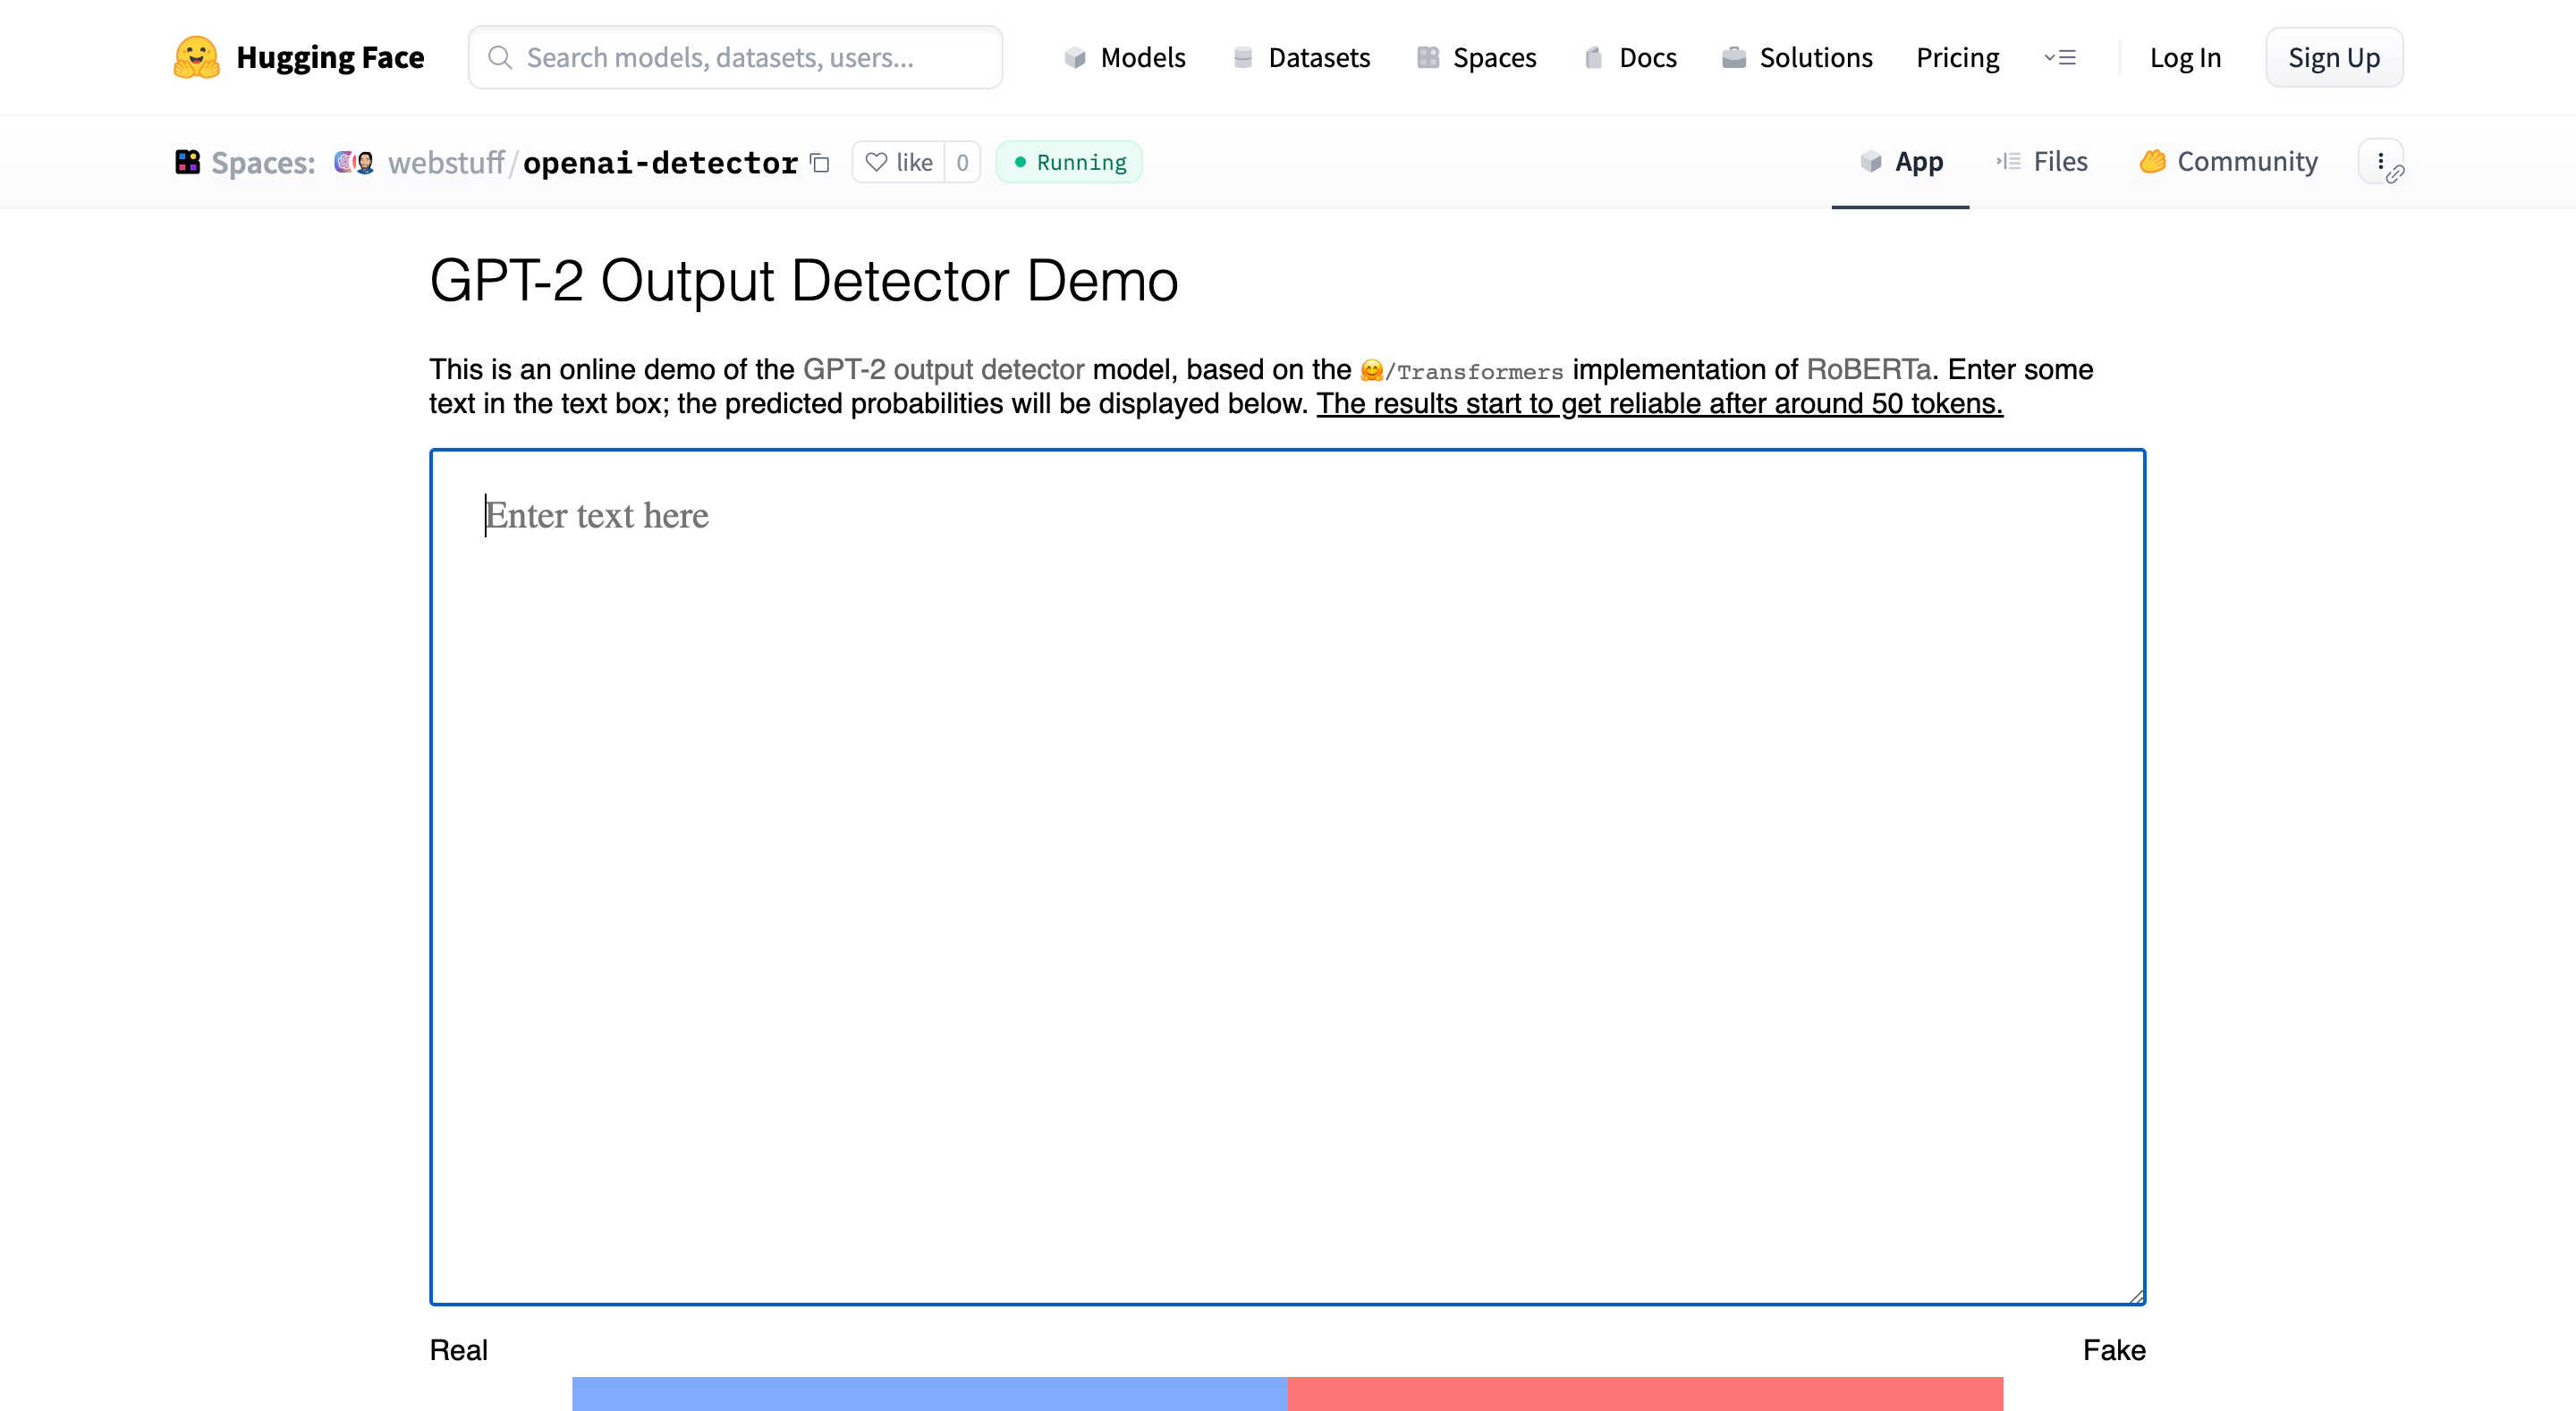Click the Hugging Face brand name
The width and height of the screenshot is (2576, 1411).
330,57
